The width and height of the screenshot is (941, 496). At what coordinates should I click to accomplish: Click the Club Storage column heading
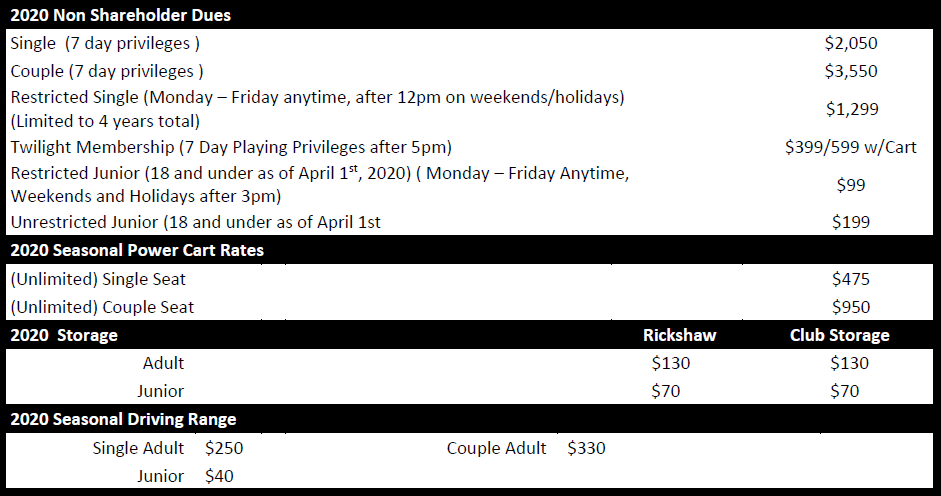[x=839, y=335]
